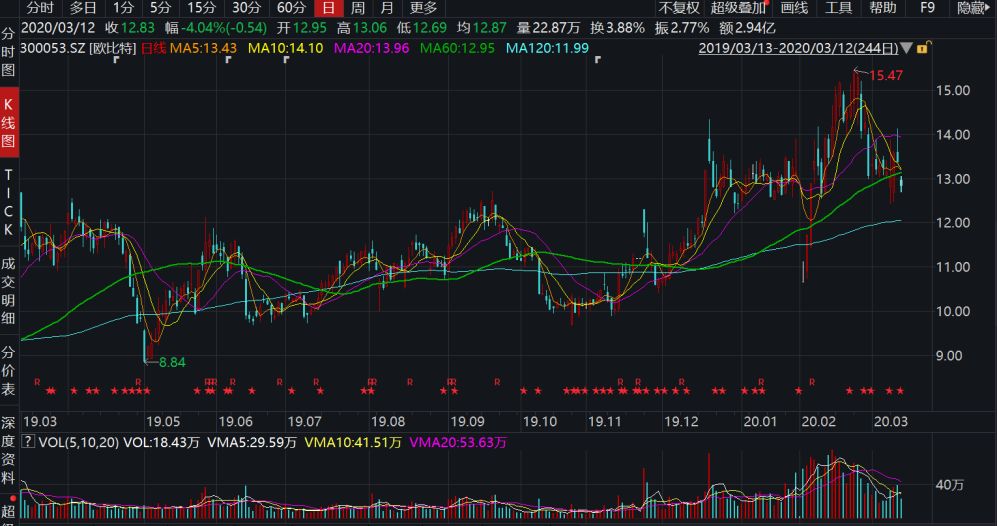The height and width of the screenshot is (526, 997).
Task: Open the 不复权 adjustment dropdown
Action: (679, 8)
